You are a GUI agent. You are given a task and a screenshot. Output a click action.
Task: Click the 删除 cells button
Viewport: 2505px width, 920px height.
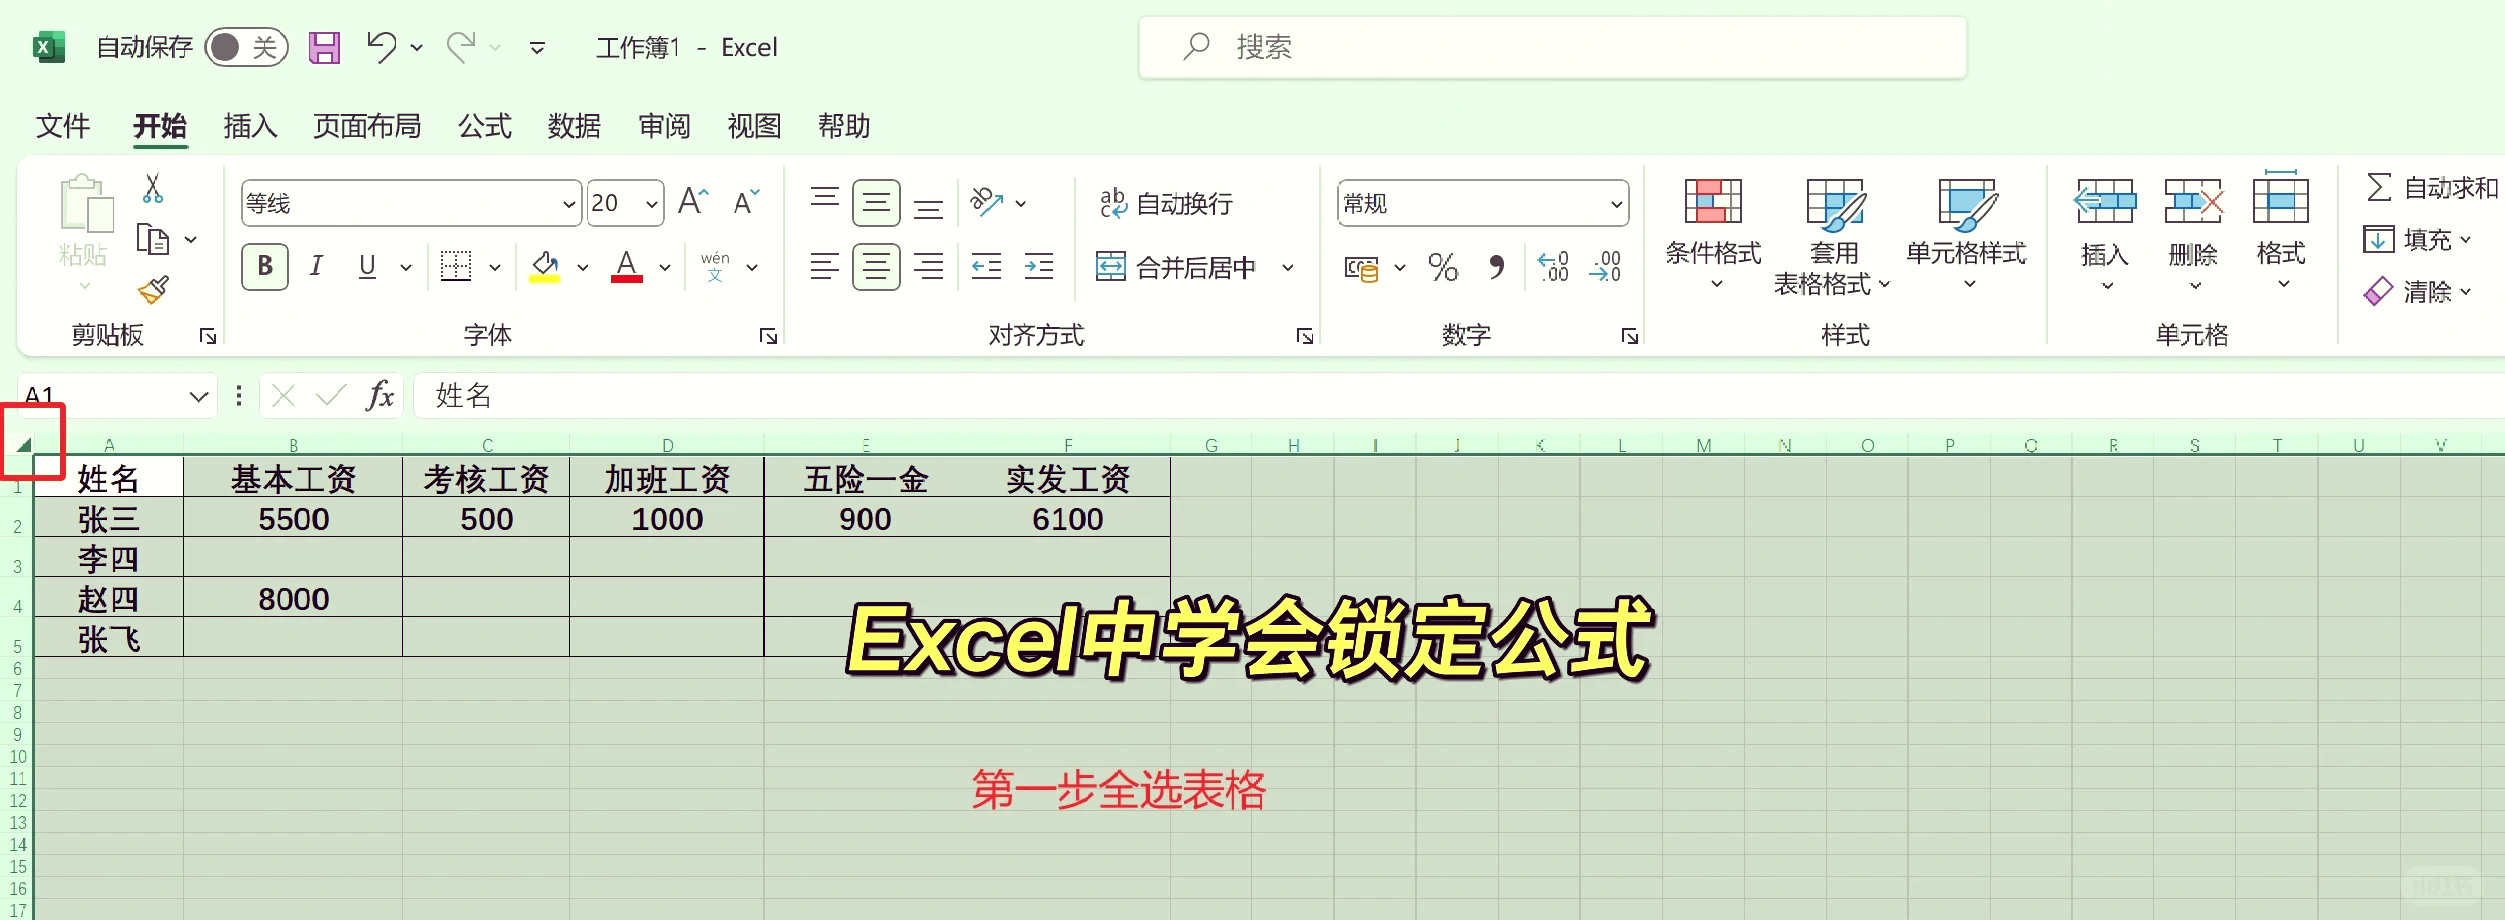[x=2193, y=234]
